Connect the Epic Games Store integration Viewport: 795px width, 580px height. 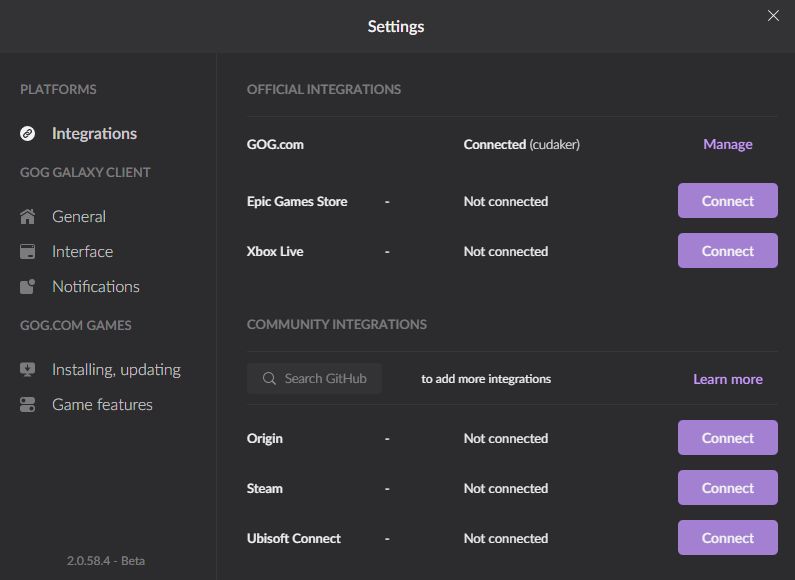728,201
